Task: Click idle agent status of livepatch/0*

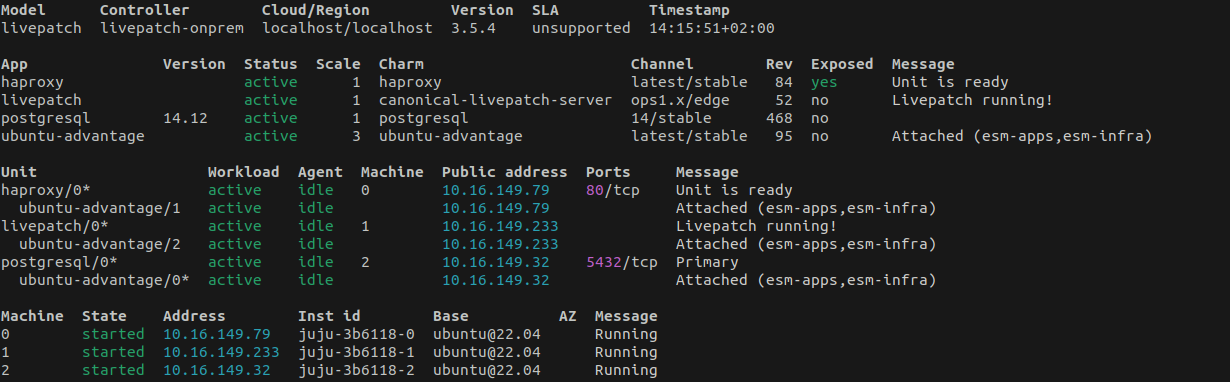Action: click(316, 226)
